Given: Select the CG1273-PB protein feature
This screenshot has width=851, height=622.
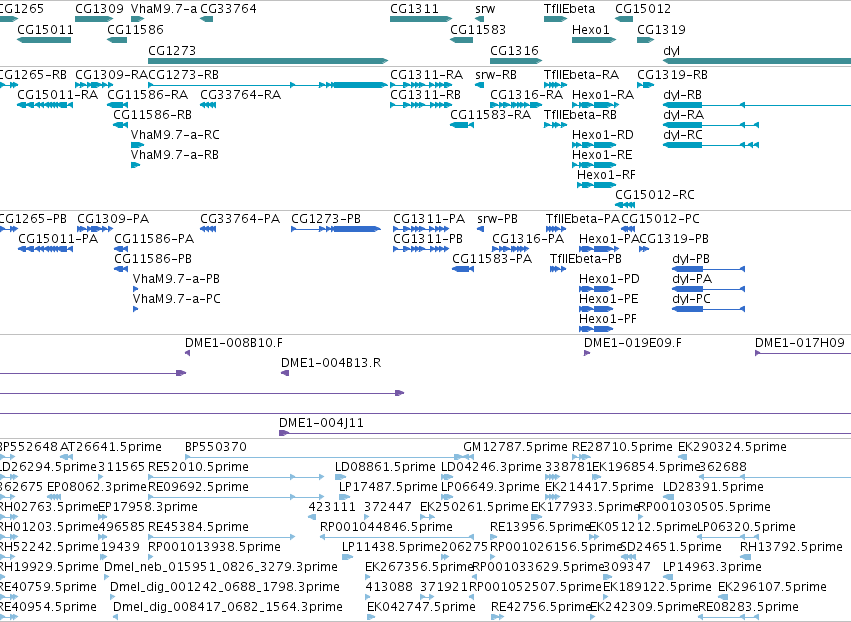Looking at the screenshot, I should coord(336,229).
